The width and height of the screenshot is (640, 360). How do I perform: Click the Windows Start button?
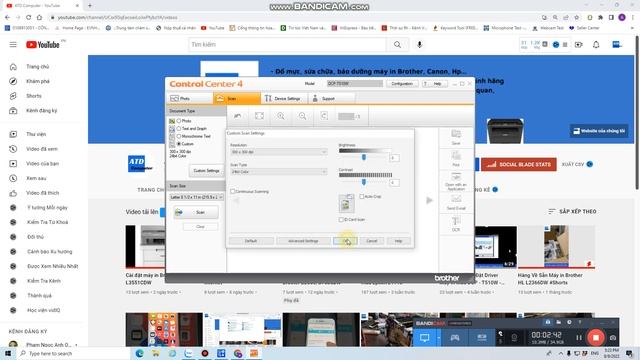tap(8, 353)
